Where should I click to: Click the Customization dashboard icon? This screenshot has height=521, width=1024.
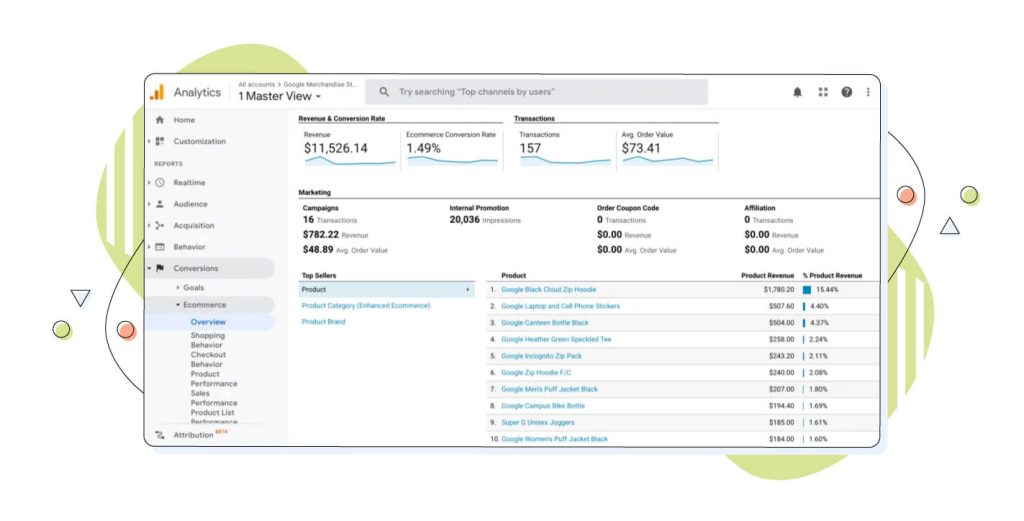160,141
